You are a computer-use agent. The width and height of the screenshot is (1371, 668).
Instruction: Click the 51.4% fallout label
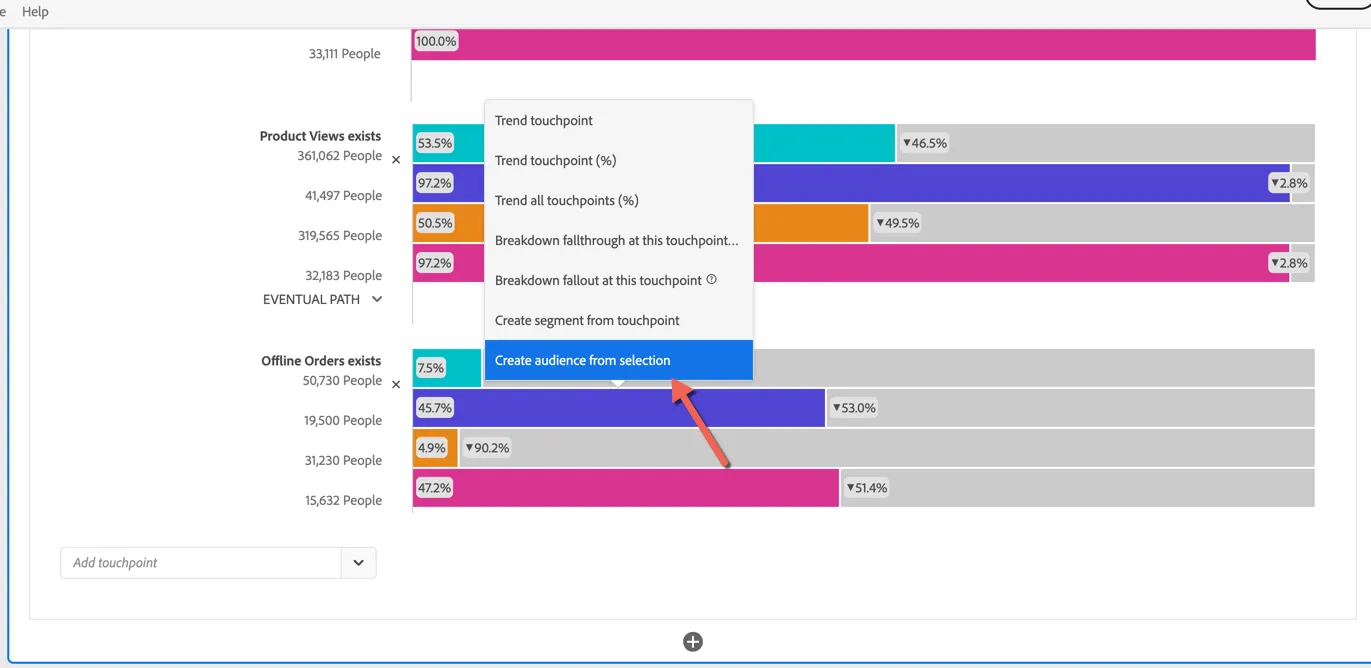tap(866, 488)
